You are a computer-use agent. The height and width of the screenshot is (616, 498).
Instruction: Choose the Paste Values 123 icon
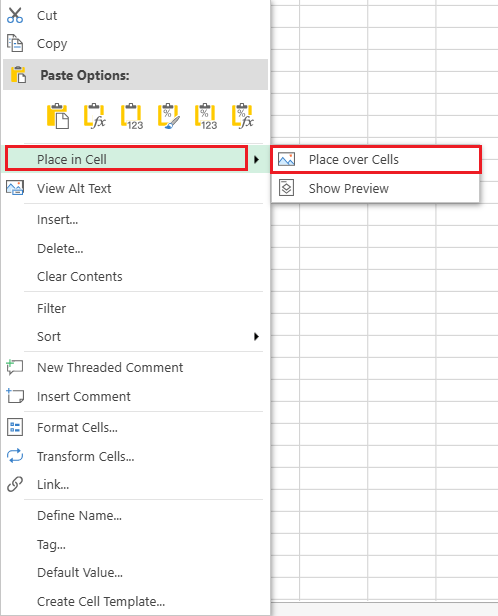coord(132,116)
